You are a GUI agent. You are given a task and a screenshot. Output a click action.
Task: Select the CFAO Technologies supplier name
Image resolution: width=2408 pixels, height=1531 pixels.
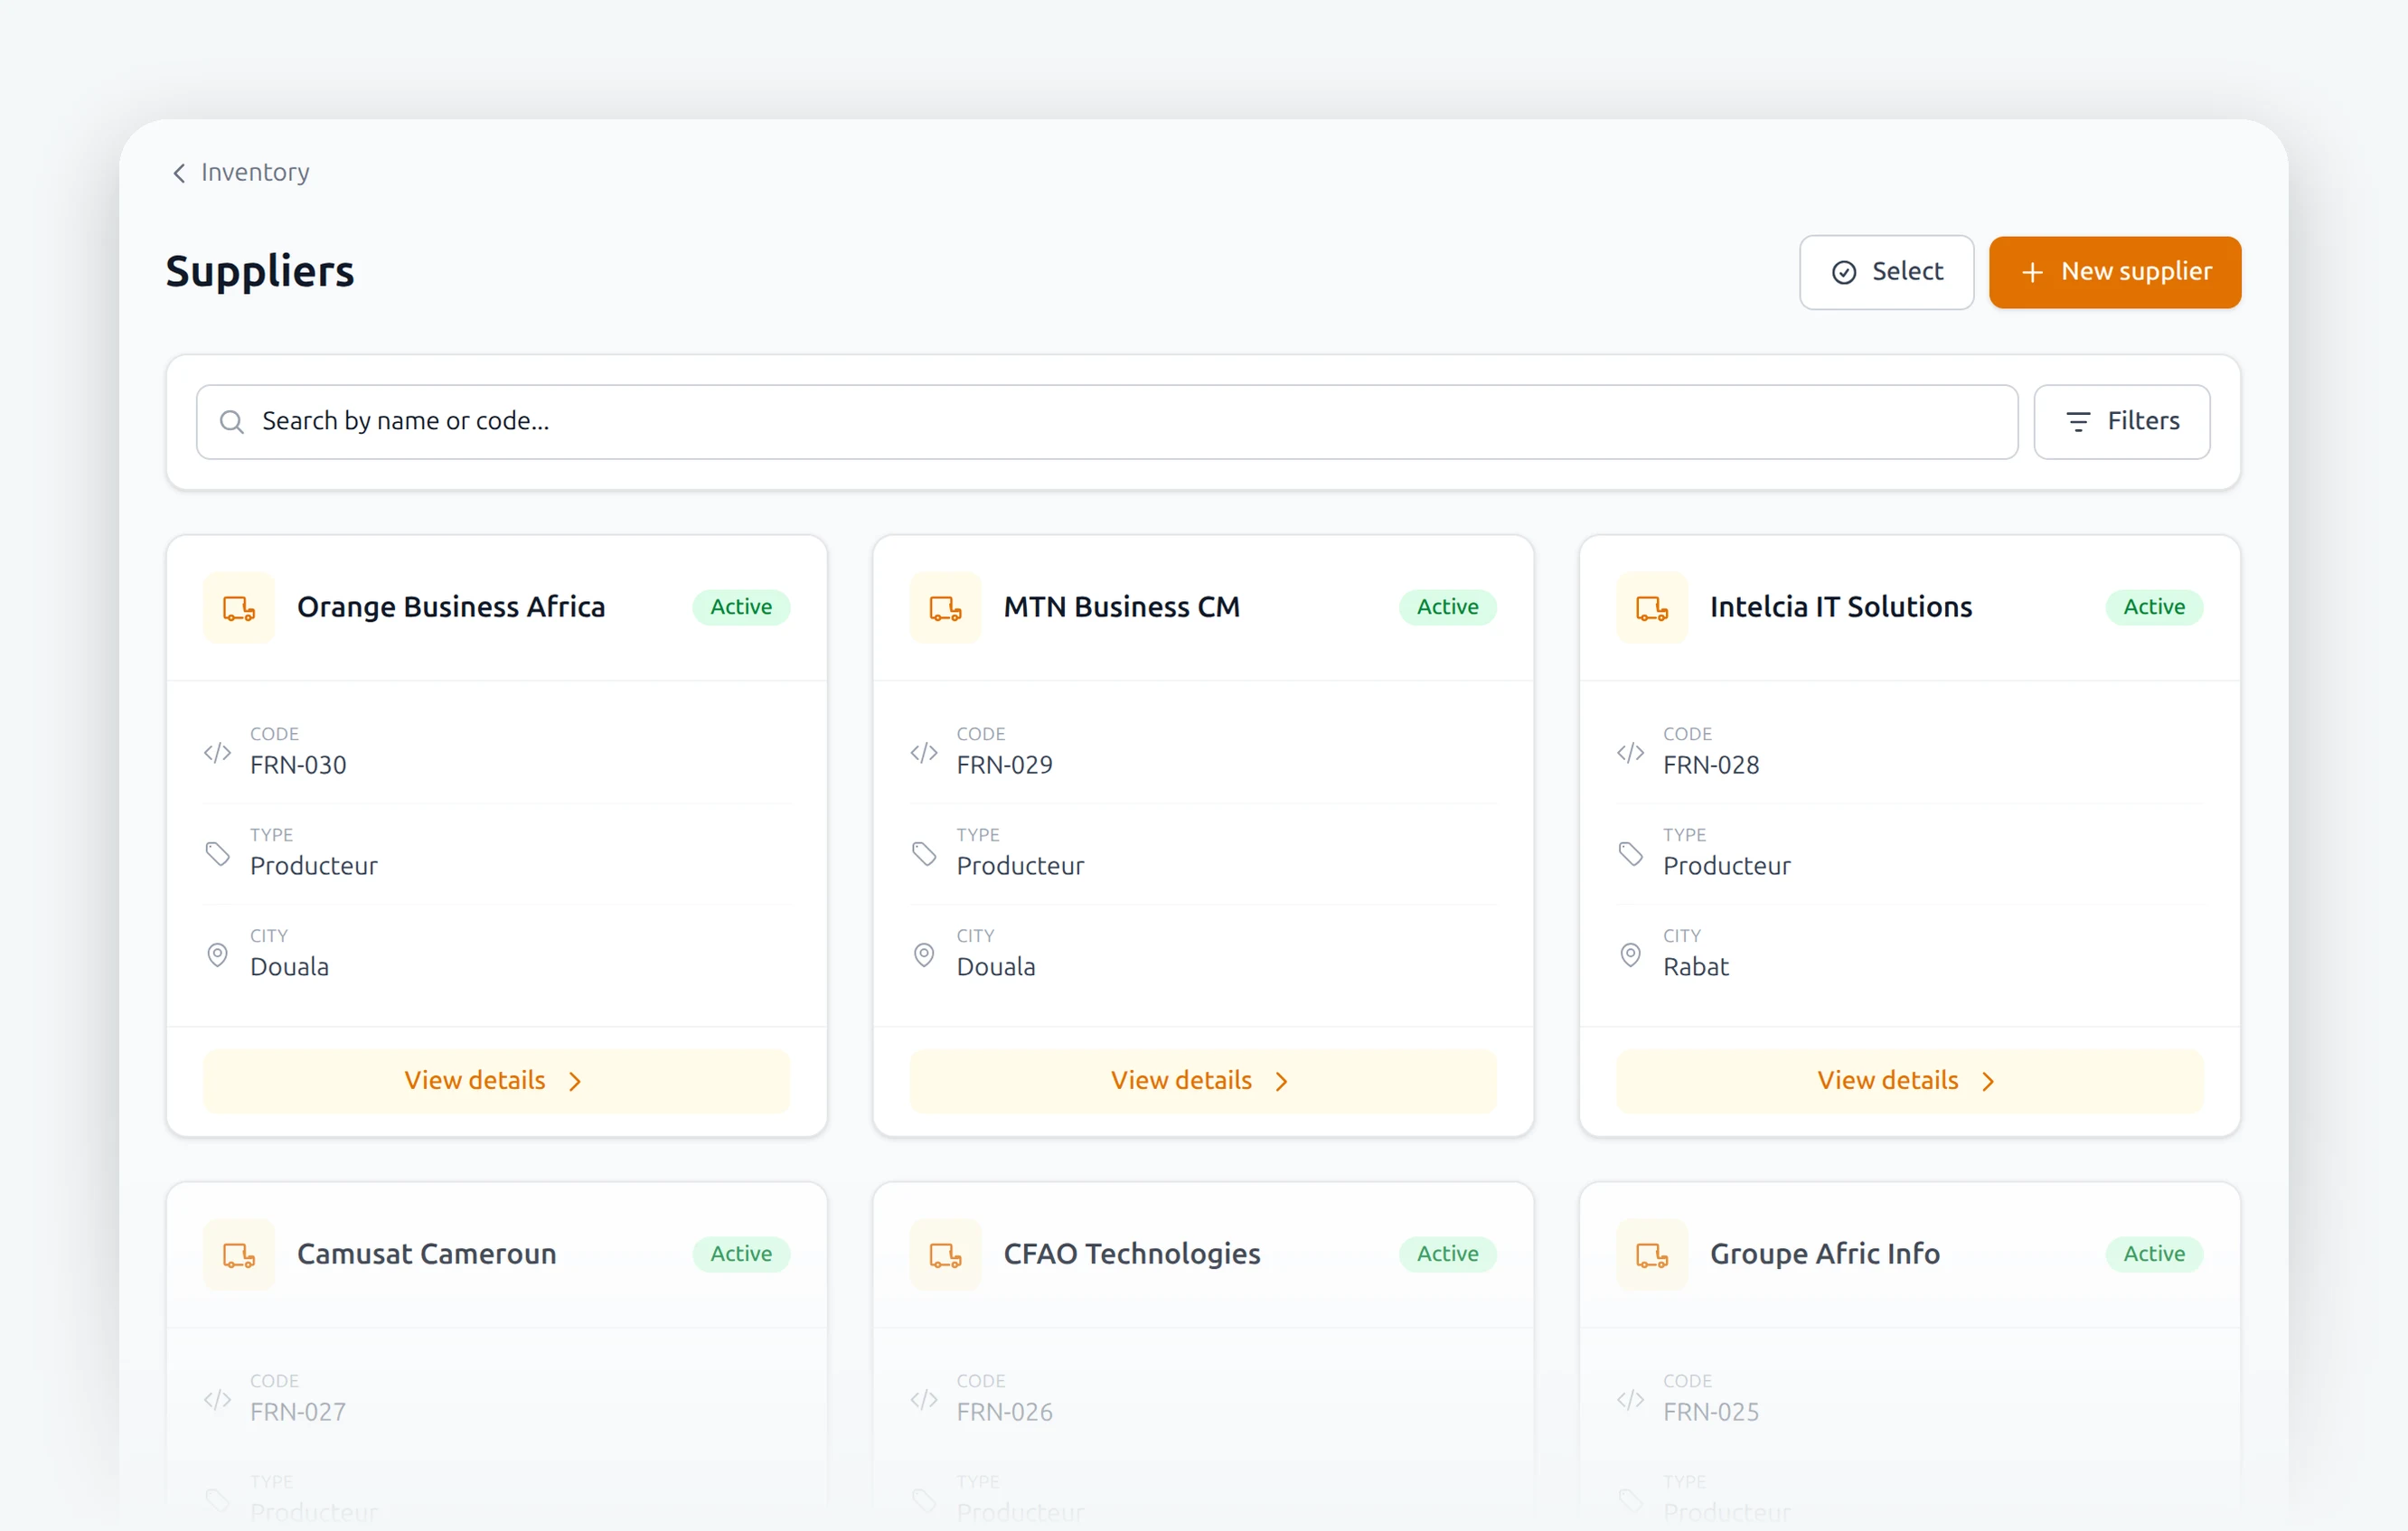[x=1132, y=1254]
